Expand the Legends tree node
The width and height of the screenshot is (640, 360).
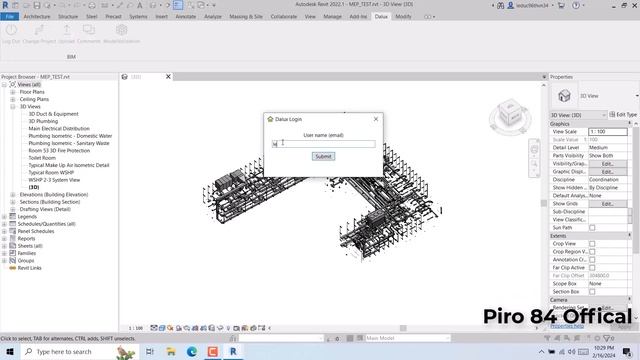4,217
